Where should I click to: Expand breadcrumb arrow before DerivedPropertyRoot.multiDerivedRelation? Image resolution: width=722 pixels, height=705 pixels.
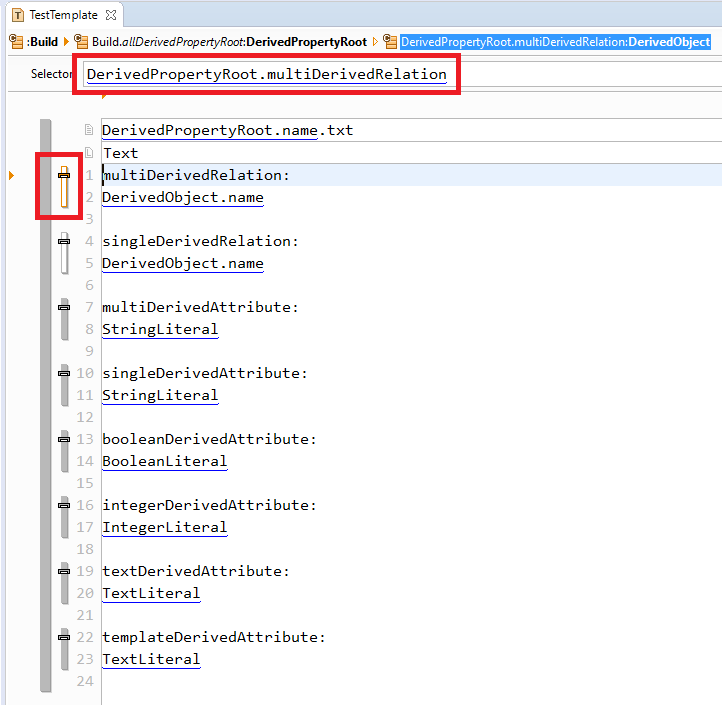click(376, 42)
